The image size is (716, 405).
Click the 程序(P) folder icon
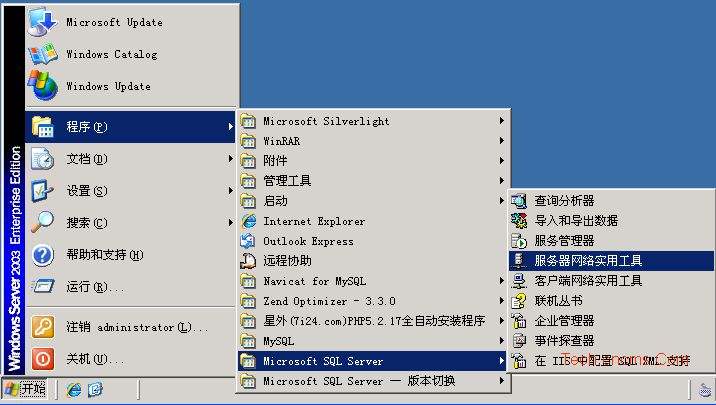click(43, 126)
